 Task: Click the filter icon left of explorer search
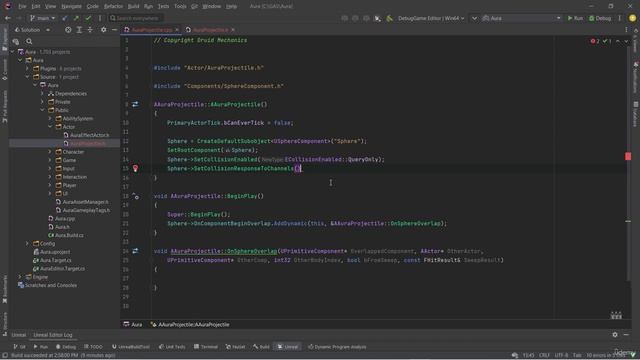[16, 41]
